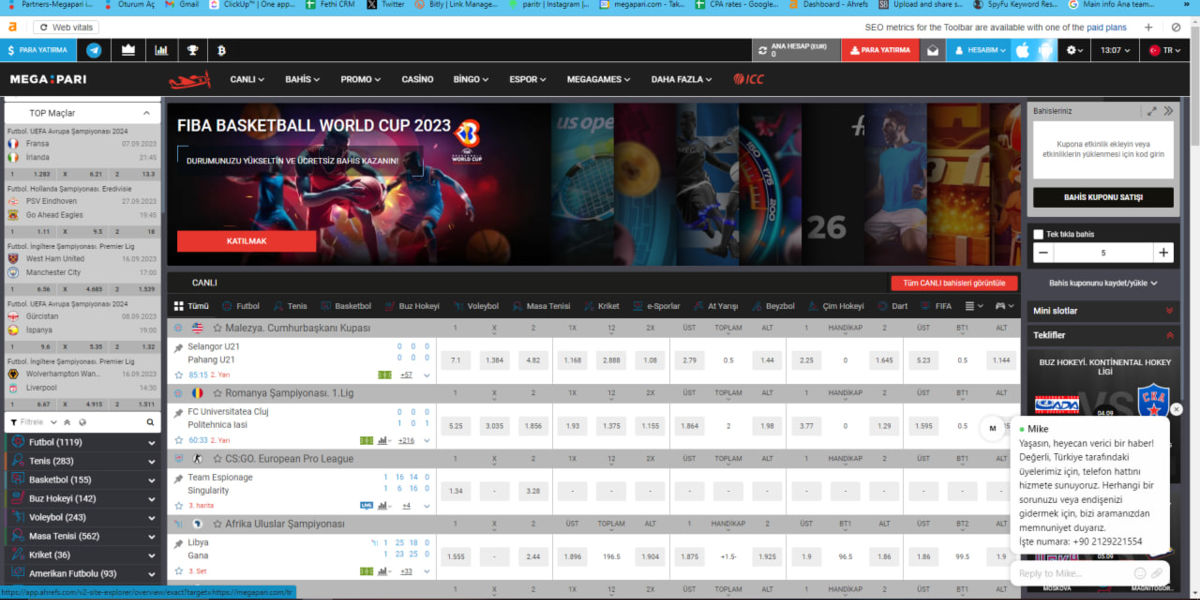Click the trophy icon in top bar

click(193, 50)
